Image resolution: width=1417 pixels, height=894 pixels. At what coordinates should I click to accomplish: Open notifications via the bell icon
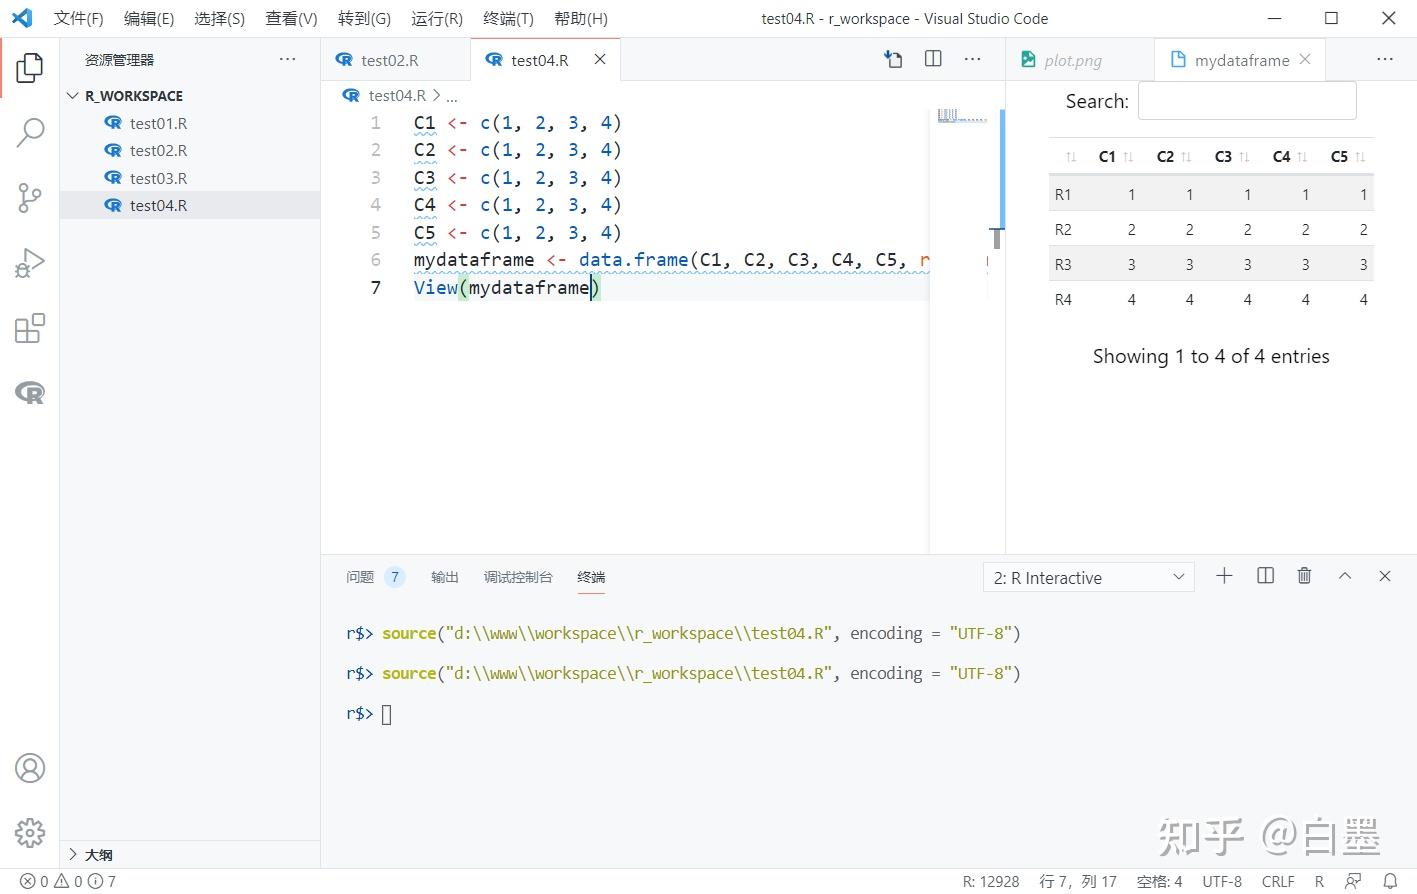[1391, 881]
